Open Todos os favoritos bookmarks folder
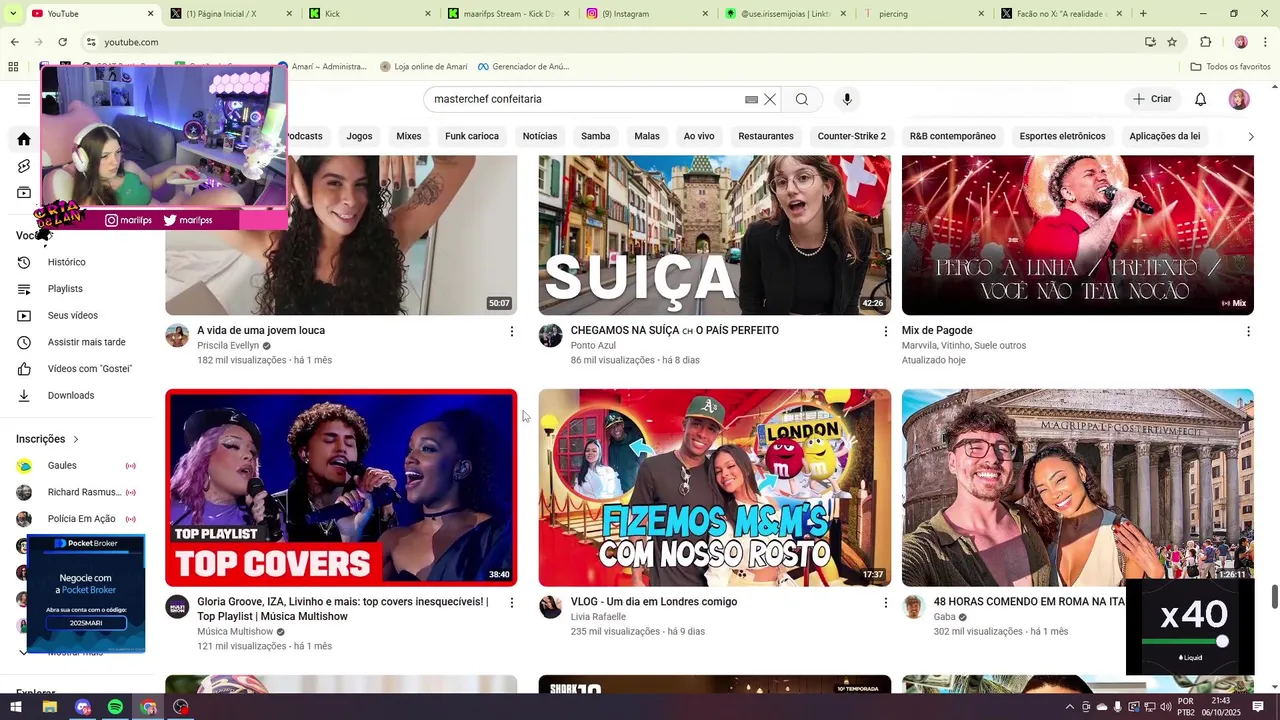 (x=1230, y=67)
